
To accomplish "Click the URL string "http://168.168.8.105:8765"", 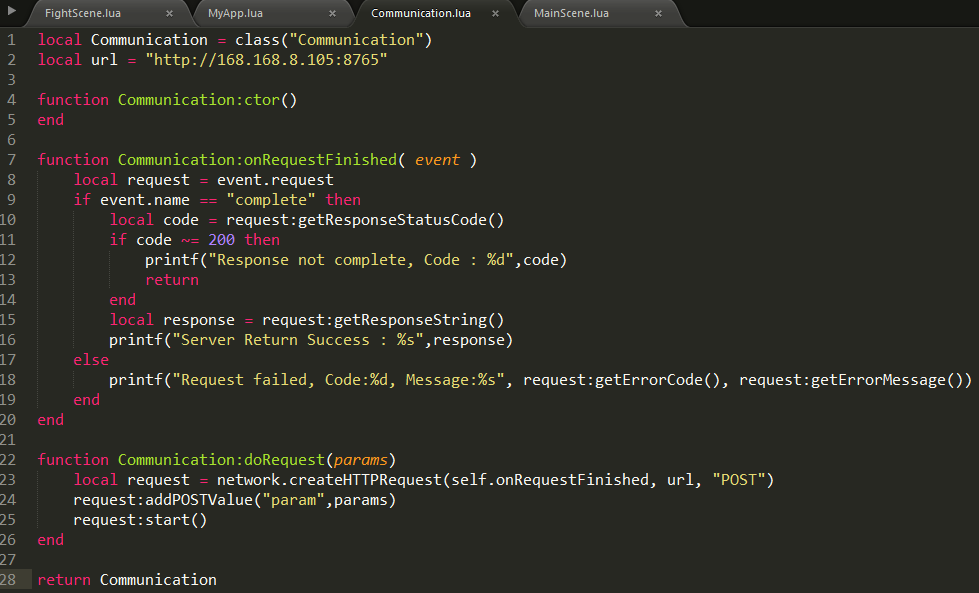I will tap(267, 60).
